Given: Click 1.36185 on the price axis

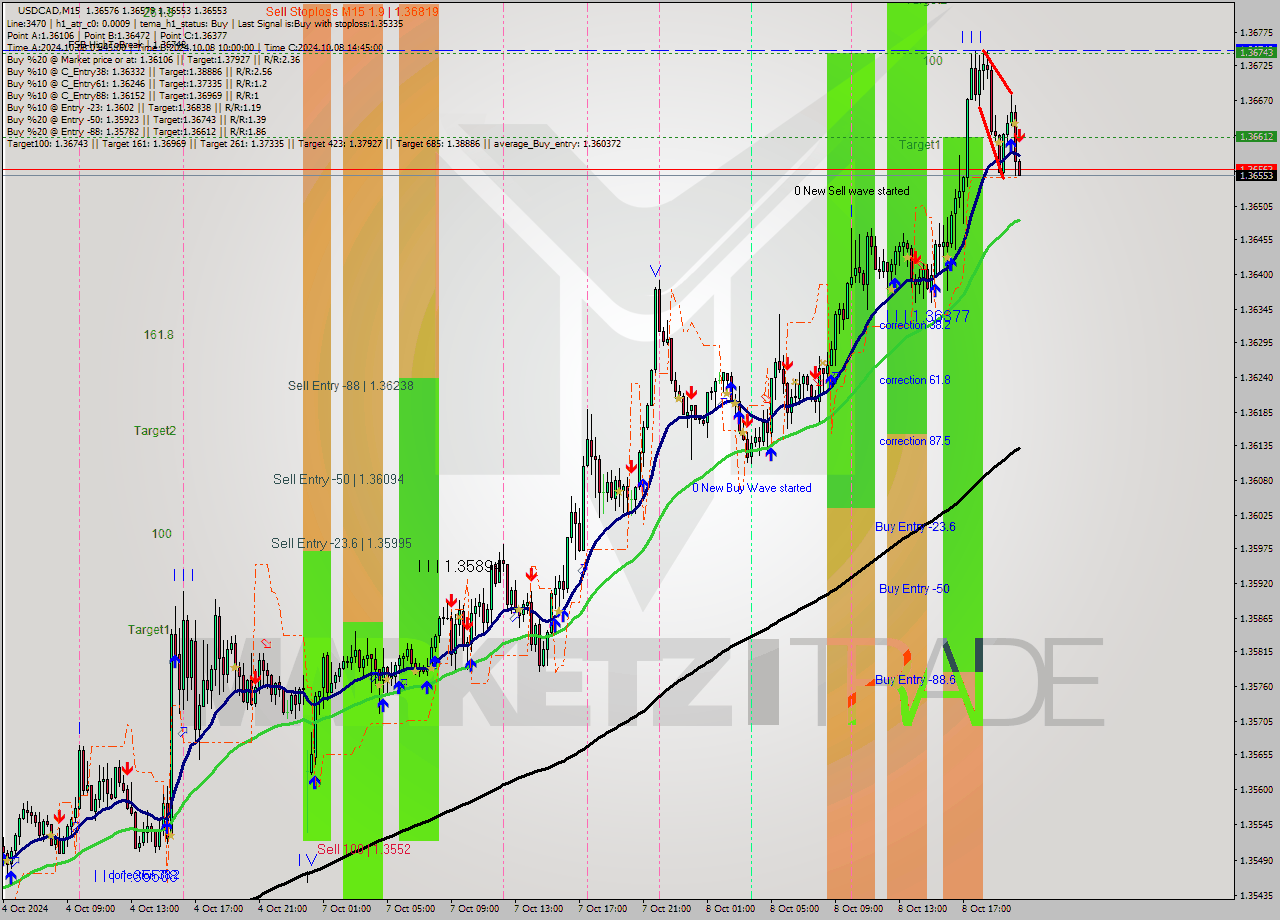Looking at the screenshot, I should (1255, 412).
